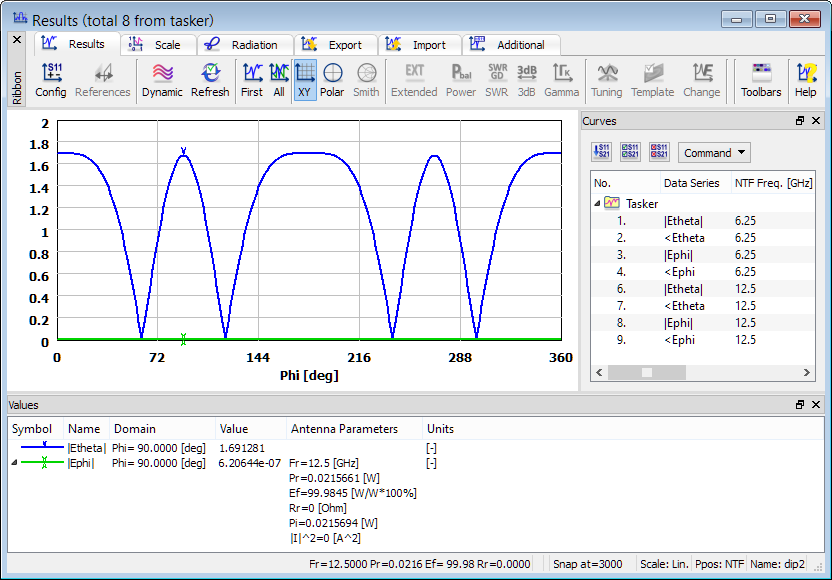Display All curves
The image size is (832, 580).
click(278, 80)
